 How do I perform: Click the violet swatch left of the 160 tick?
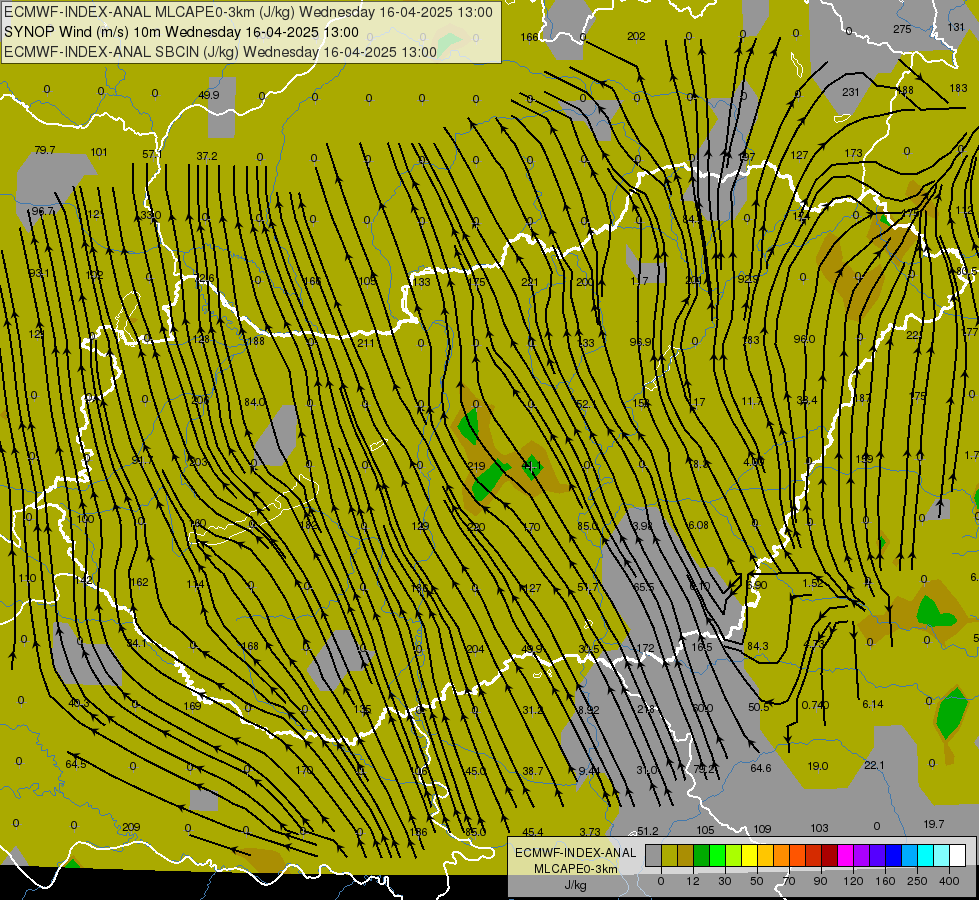878,855
